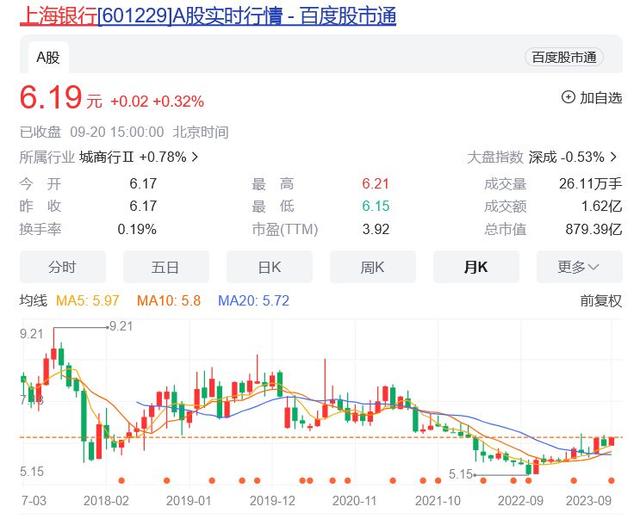Viewport: 640px width, 519px height.
Task: Expand the 城商行II industry chevron
Action: click(195, 157)
